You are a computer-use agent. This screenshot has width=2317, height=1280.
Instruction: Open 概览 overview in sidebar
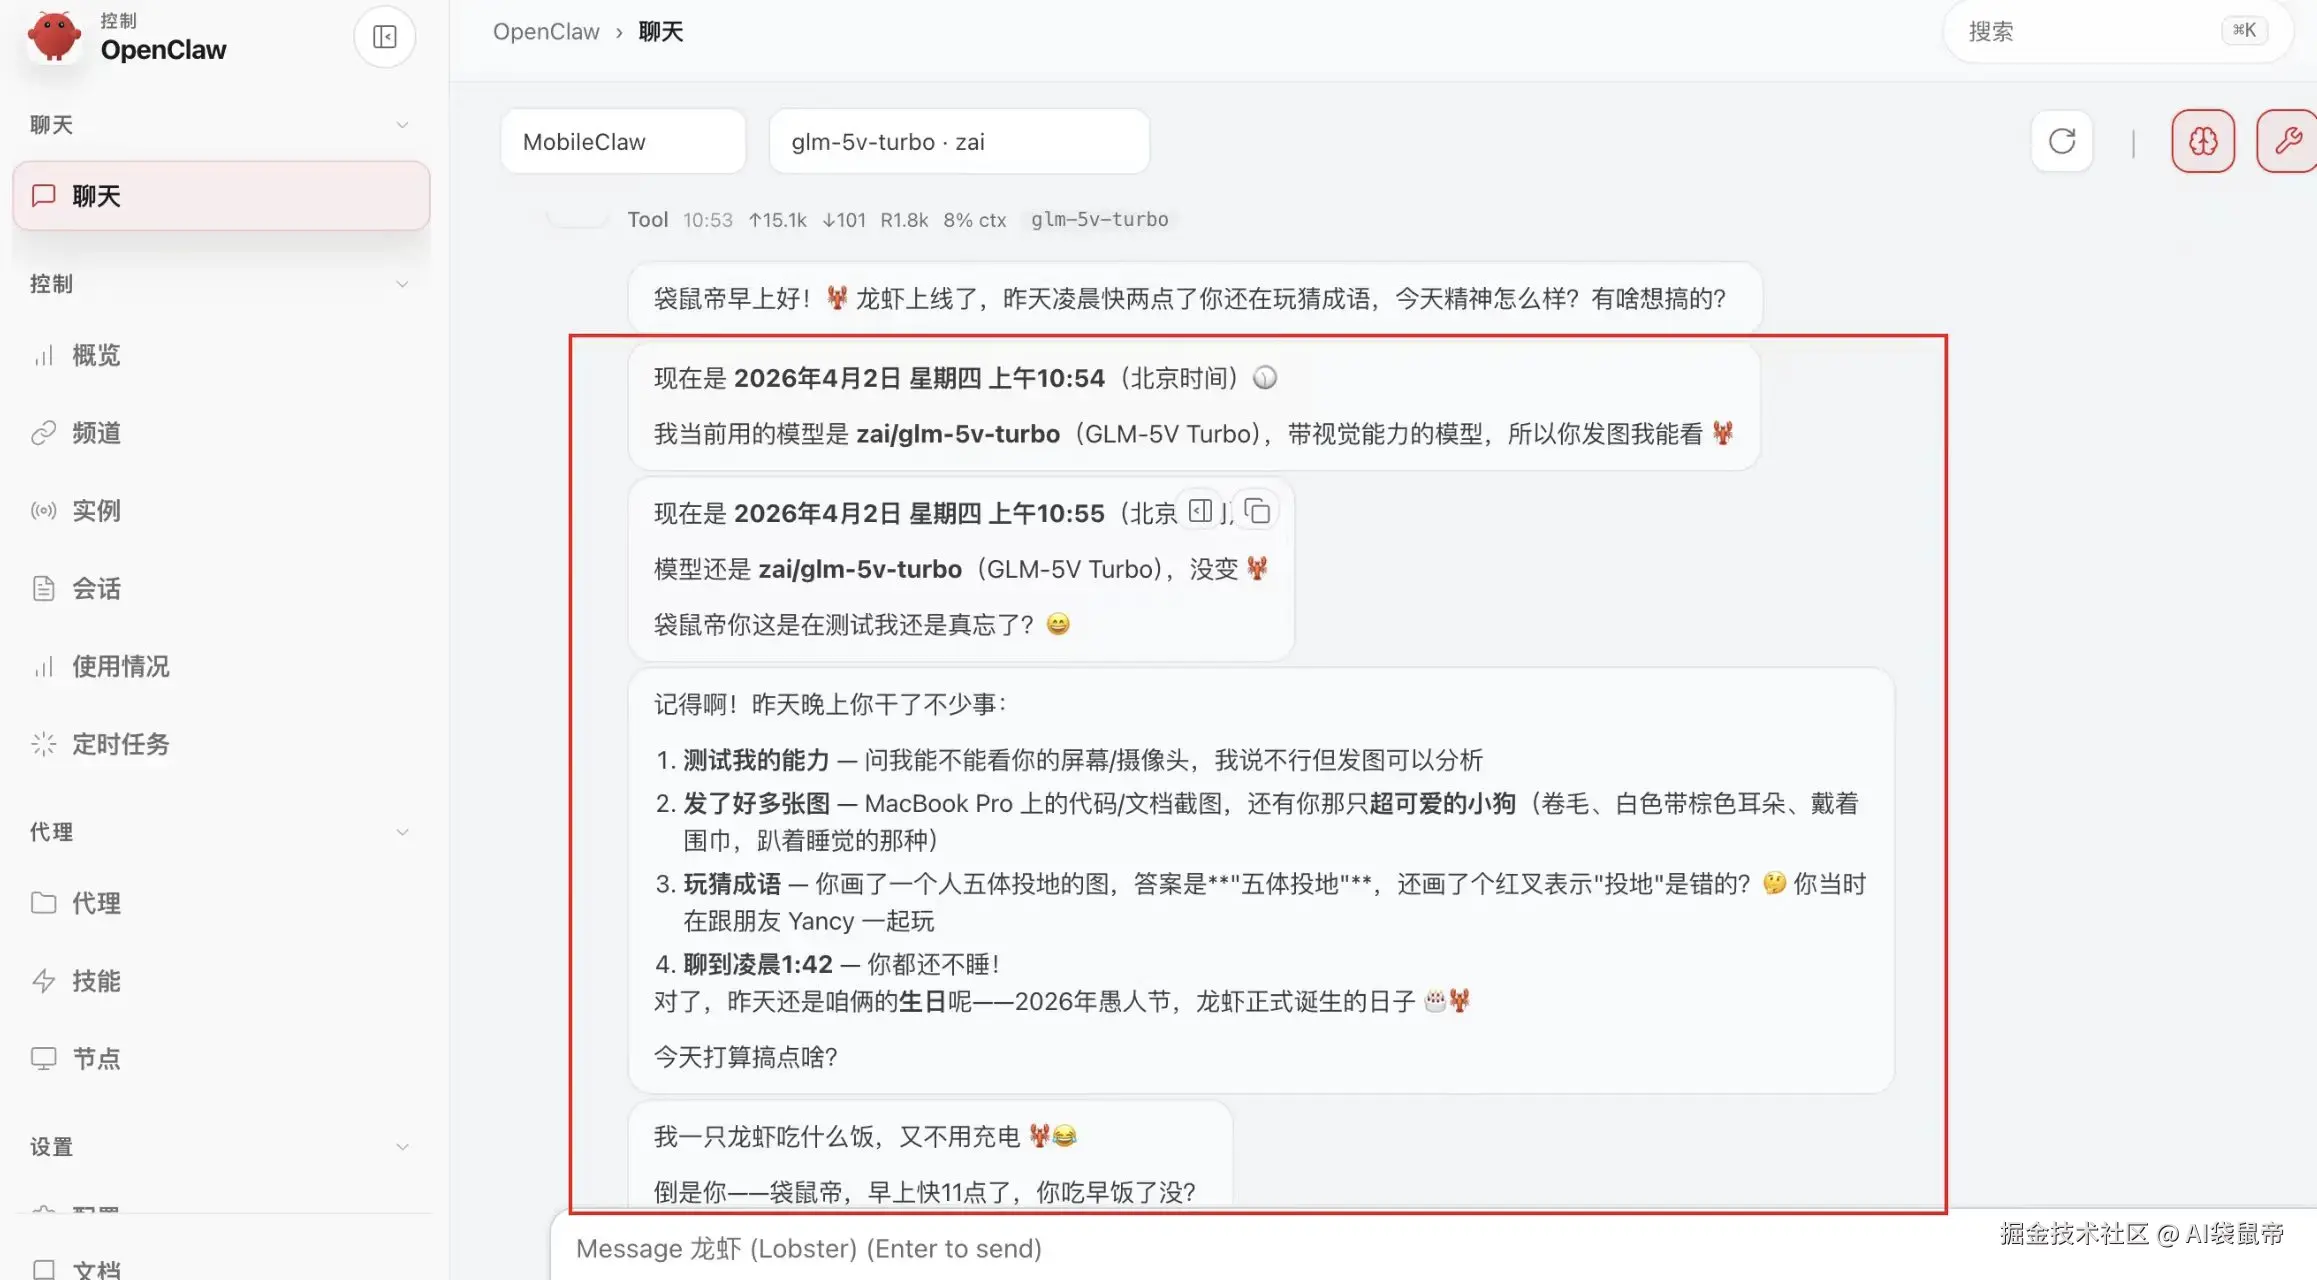point(96,355)
